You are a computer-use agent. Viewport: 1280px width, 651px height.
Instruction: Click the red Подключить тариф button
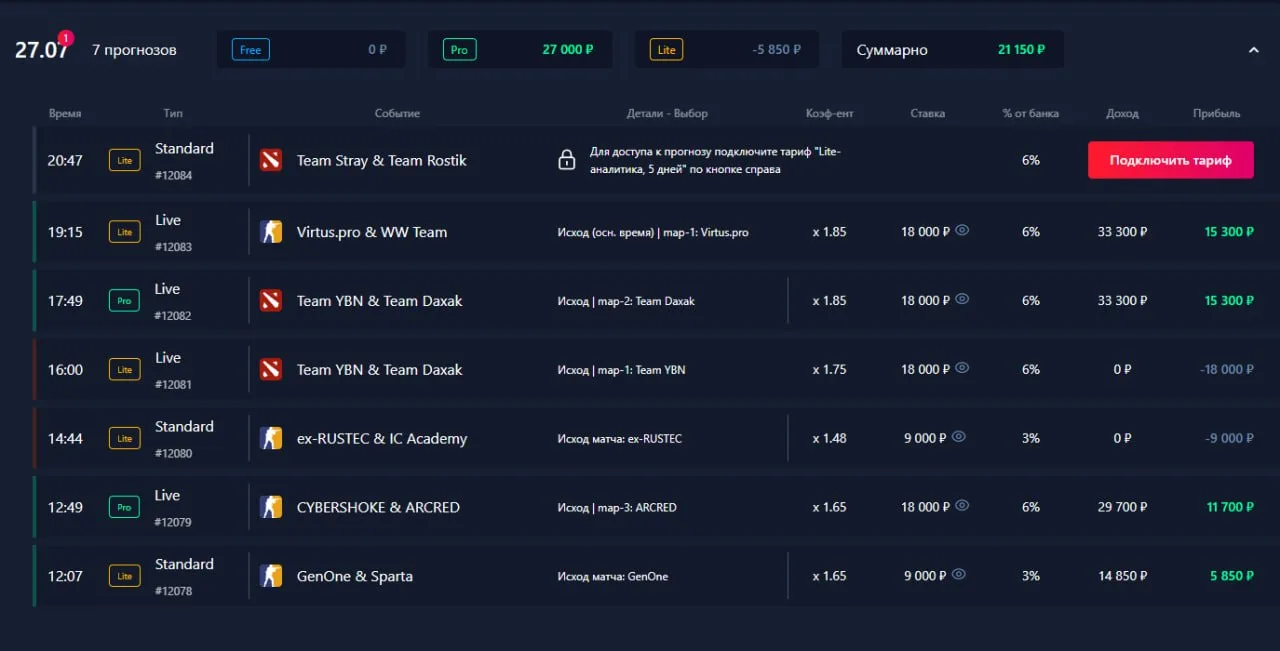(1170, 160)
